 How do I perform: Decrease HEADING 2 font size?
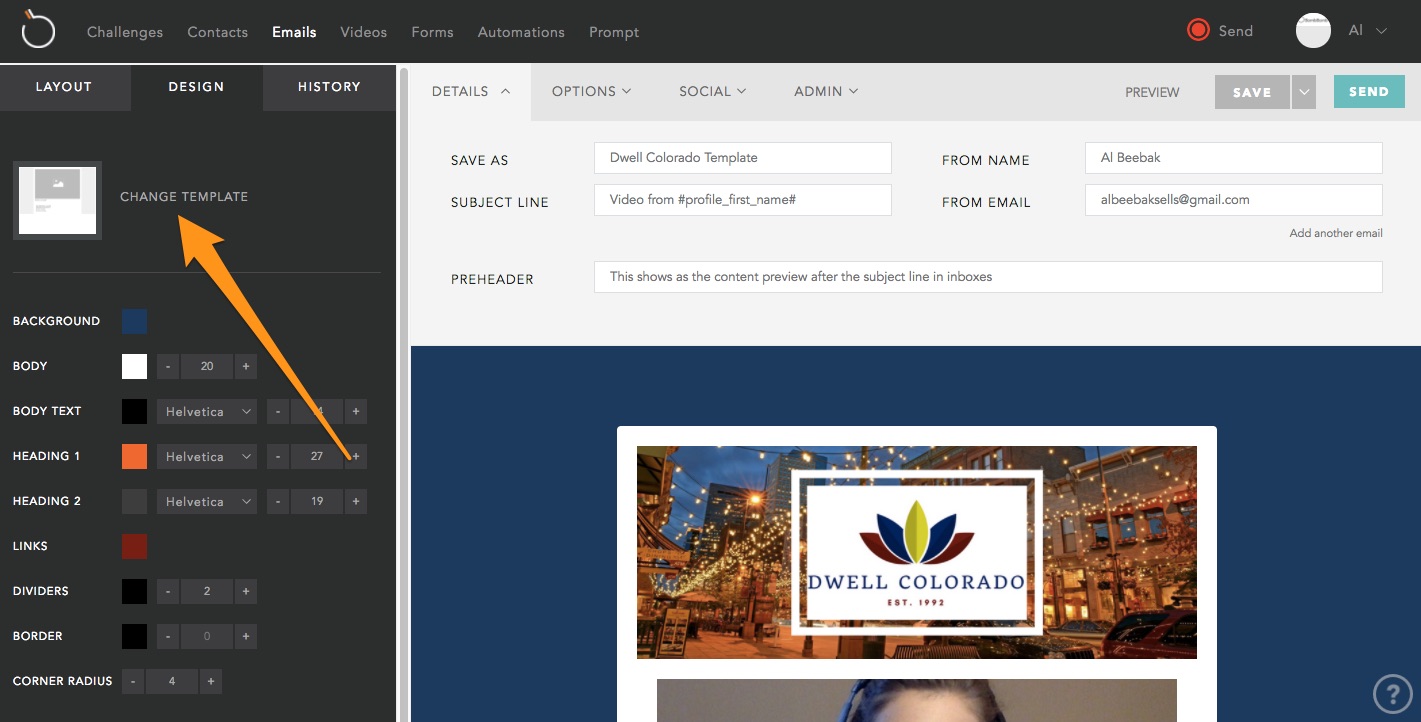(278, 501)
